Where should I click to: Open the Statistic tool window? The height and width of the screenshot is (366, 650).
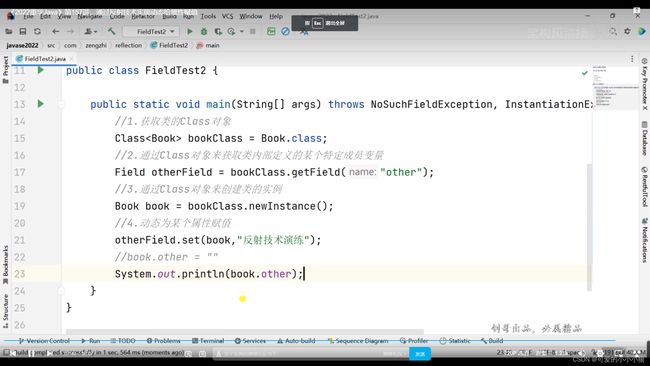point(455,341)
